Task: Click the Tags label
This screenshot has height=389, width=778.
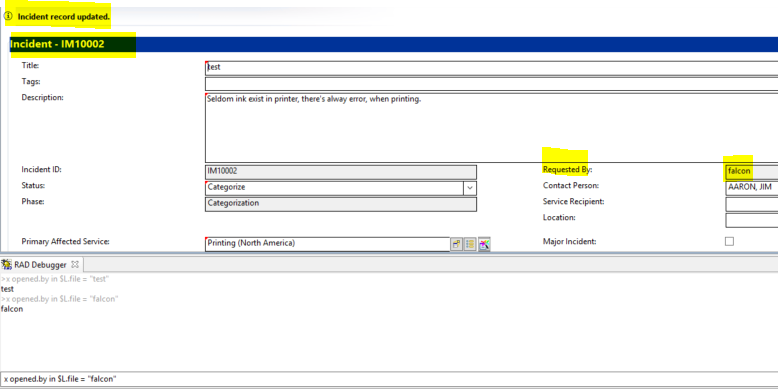Action: (x=31, y=81)
